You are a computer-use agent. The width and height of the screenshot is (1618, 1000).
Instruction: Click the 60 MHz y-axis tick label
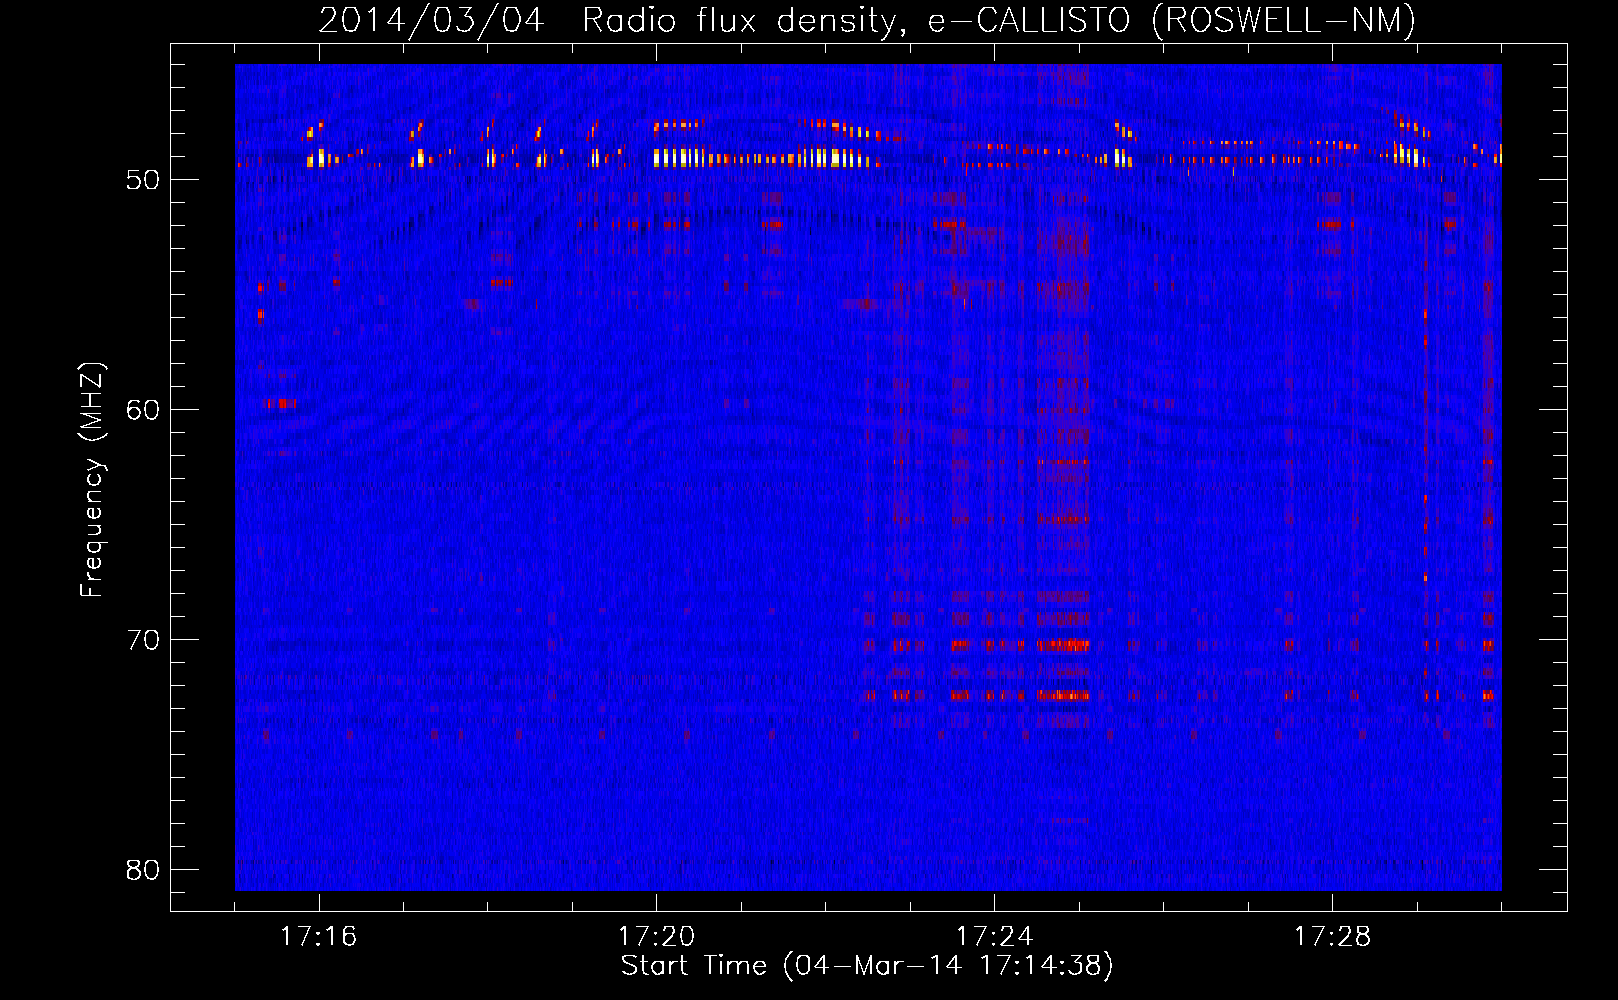click(x=143, y=410)
